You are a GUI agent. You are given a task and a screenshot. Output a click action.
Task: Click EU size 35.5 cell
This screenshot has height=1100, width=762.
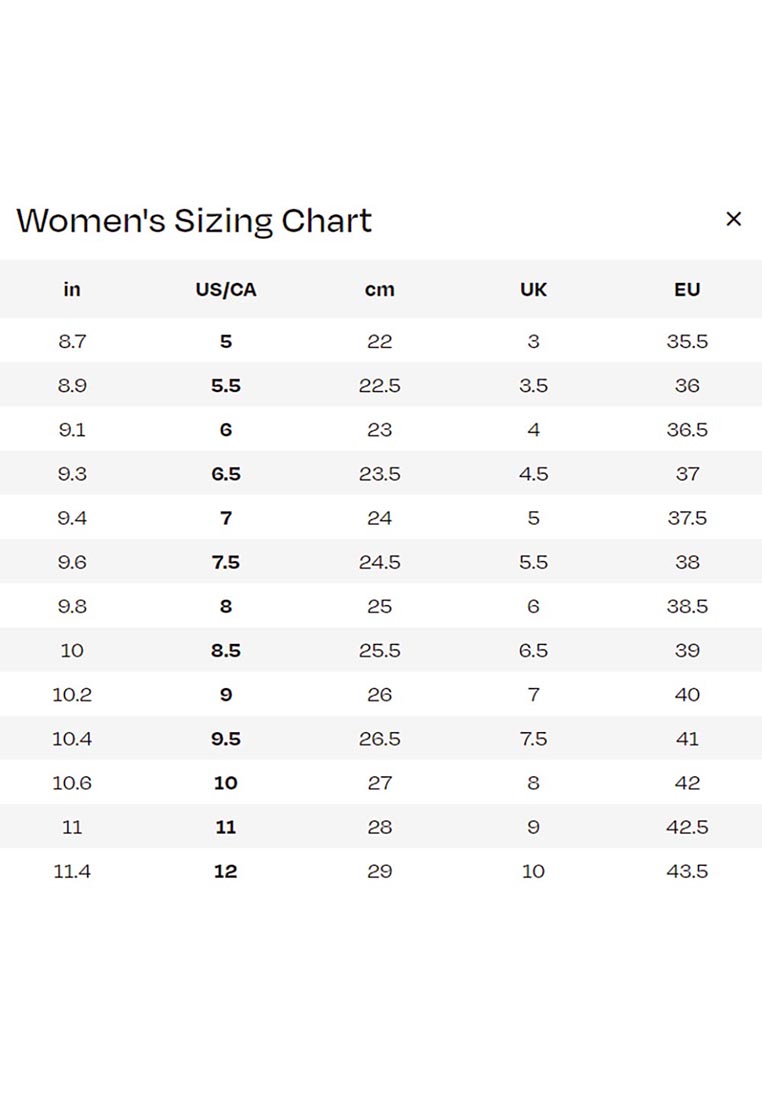tap(687, 341)
